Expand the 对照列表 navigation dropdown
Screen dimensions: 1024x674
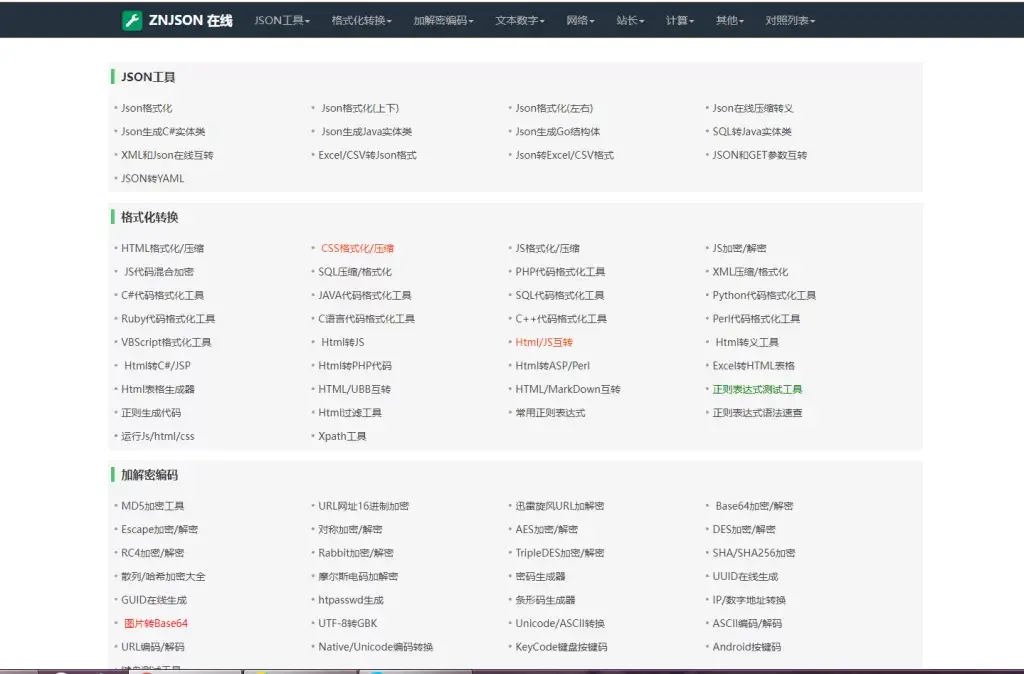[x=790, y=20]
